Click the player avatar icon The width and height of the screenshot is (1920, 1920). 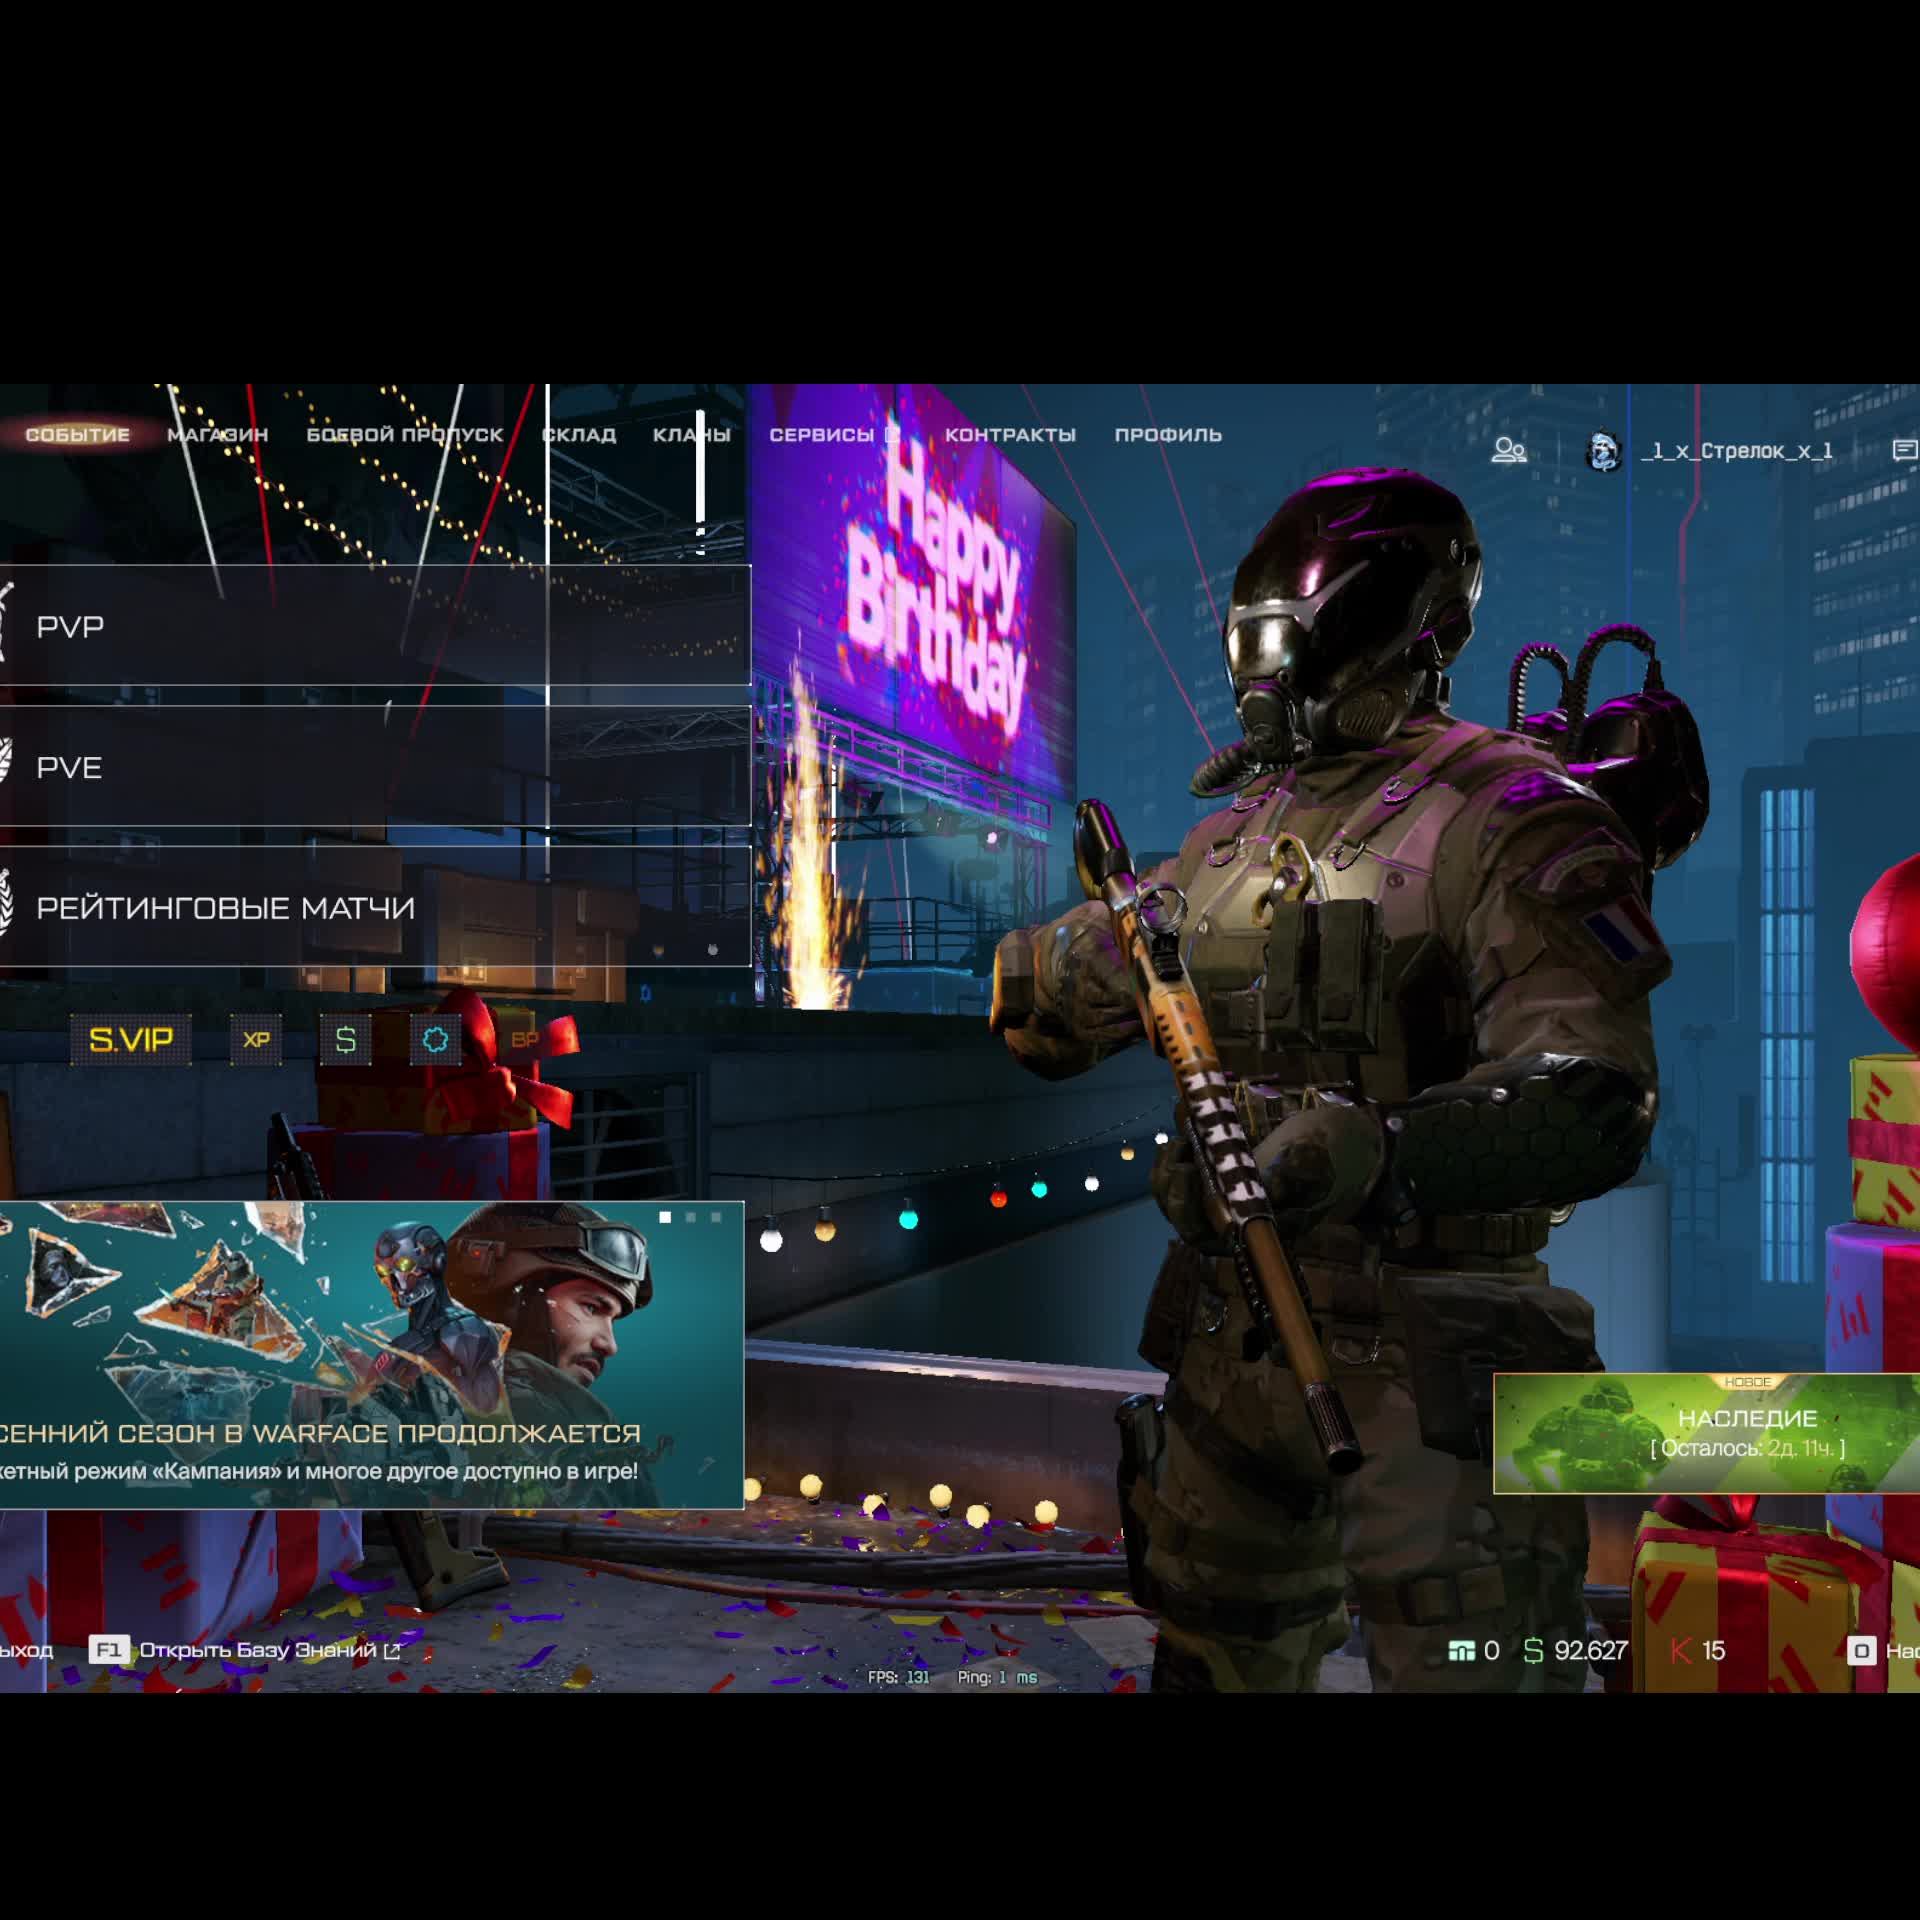(1604, 451)
